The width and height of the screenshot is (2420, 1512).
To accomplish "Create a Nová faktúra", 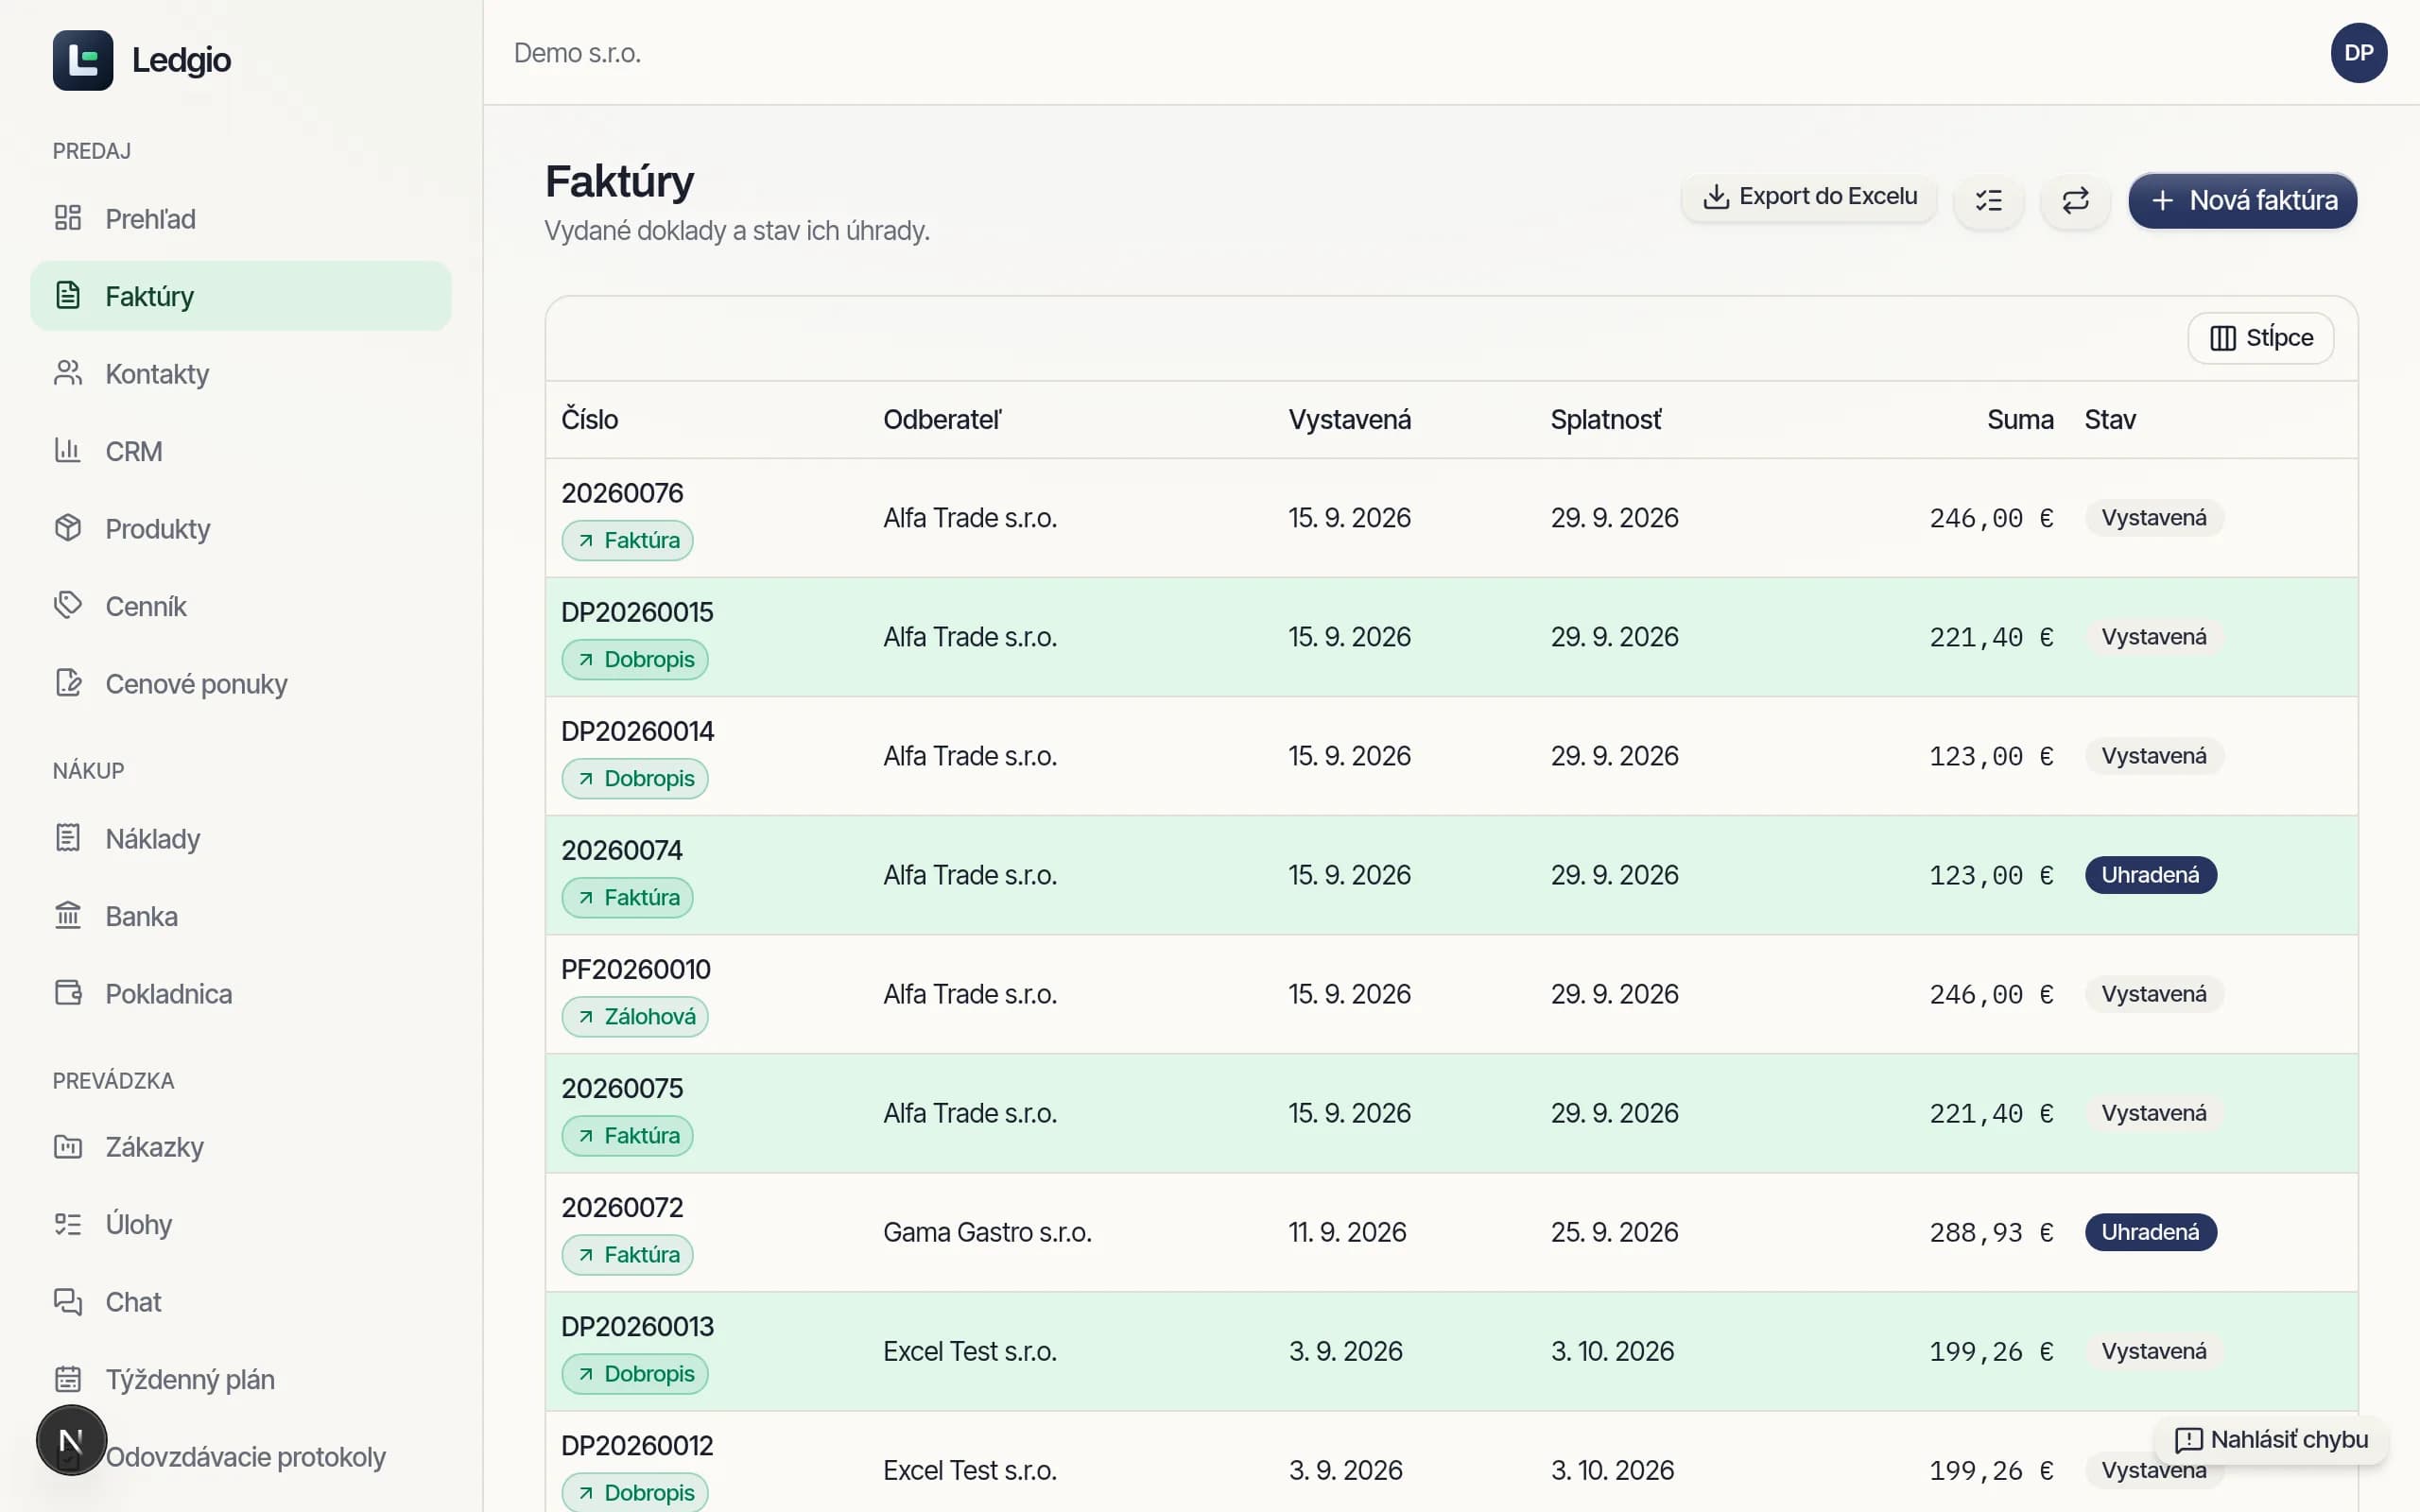I will click(x=2242, y=201).
